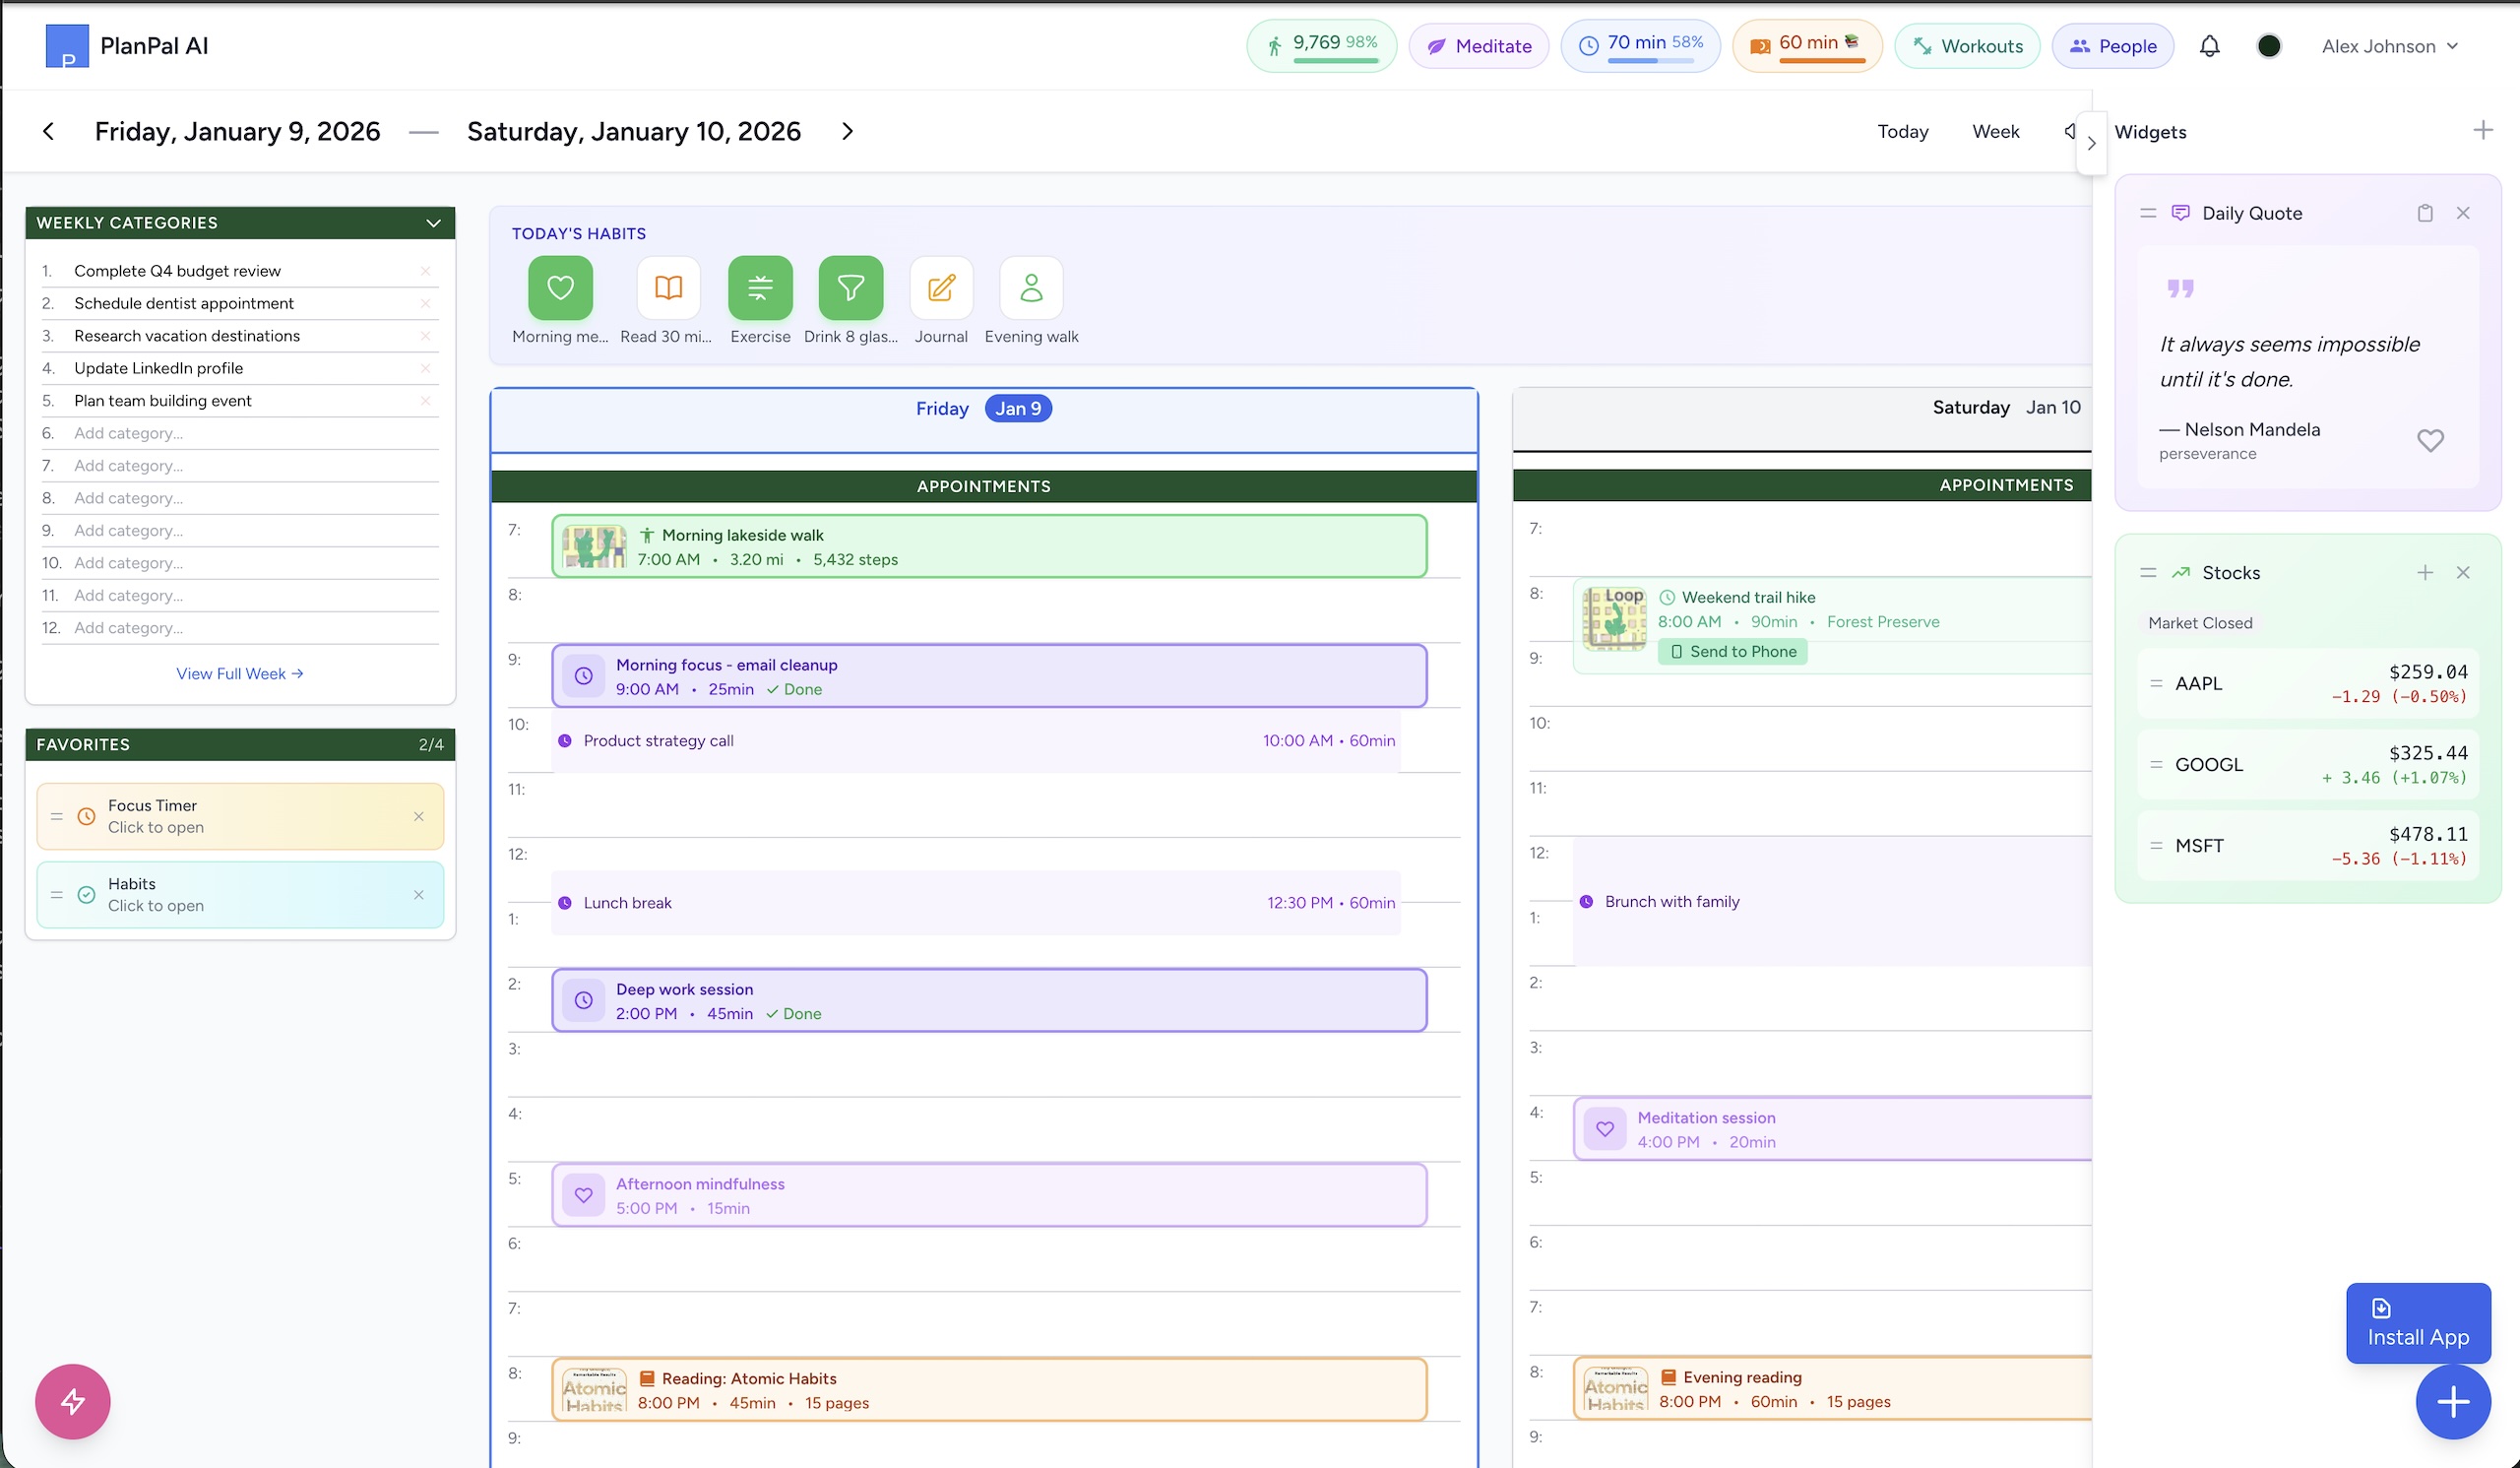Click the Add widget plus icon
The height and width of the screenshot is (1468, 2520).
(2482, 131)
